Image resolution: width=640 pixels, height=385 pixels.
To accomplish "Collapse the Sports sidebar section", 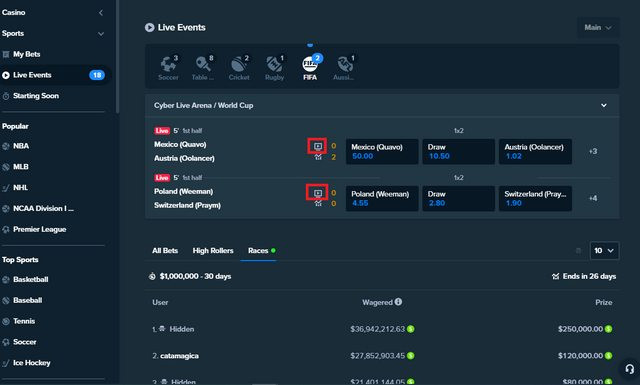I will 101,34.
